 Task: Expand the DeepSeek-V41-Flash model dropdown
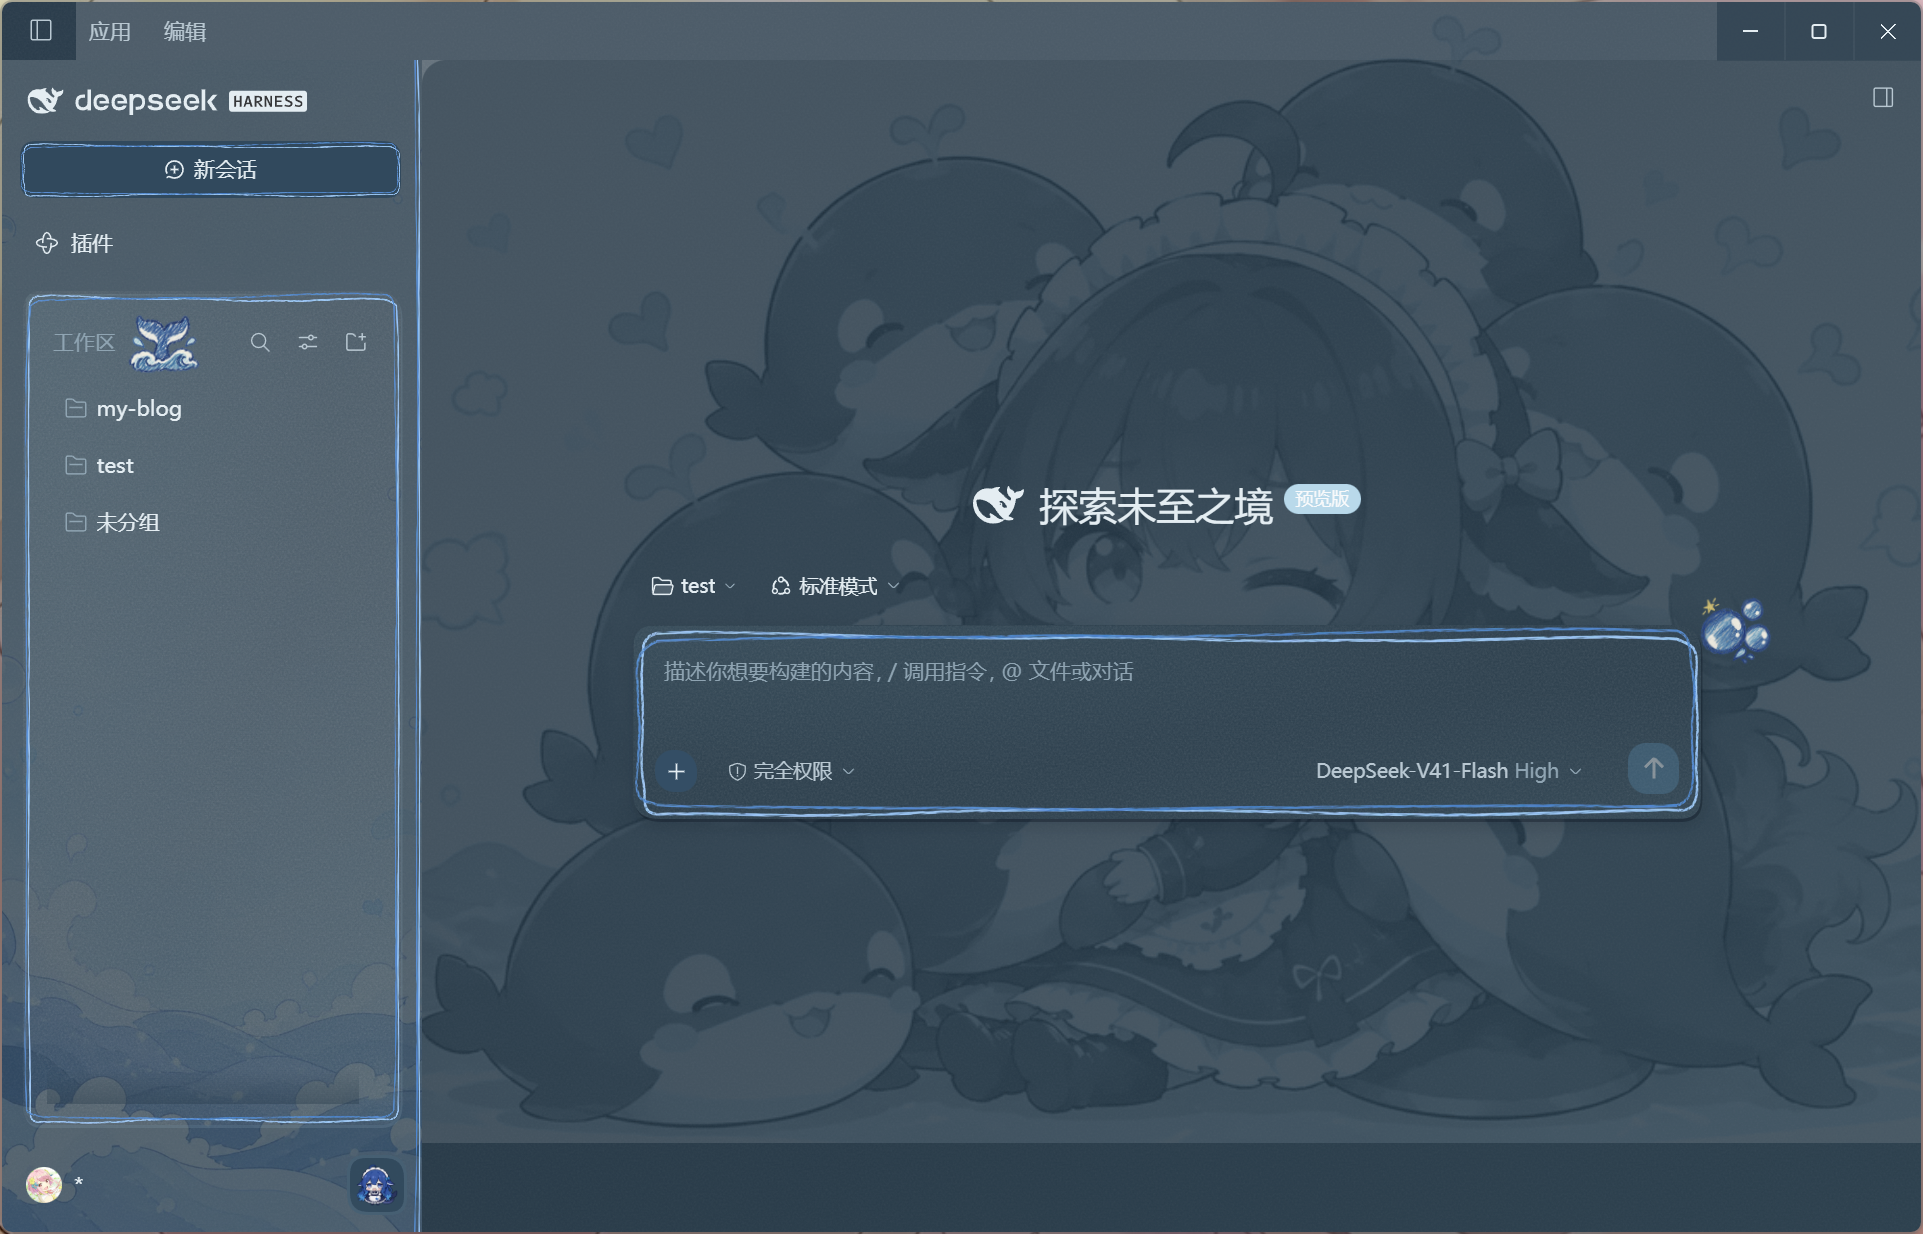click(1448, 771)
